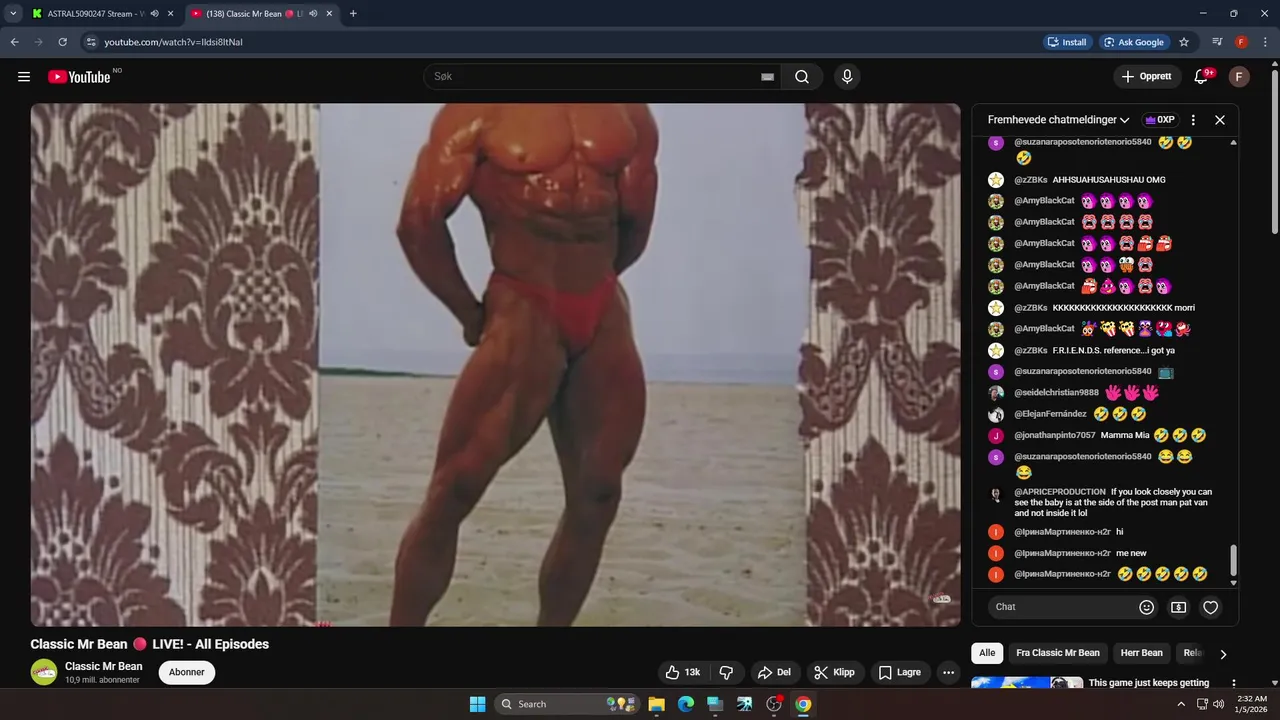This screenshot has width=1280, height=720.
Task: Install the YouTube app via Install button
Action: click(x=1067, y=42)
